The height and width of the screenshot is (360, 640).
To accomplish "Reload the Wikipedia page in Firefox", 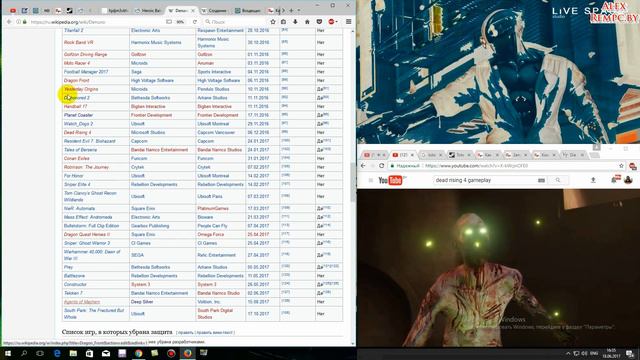I will (195, 22).
